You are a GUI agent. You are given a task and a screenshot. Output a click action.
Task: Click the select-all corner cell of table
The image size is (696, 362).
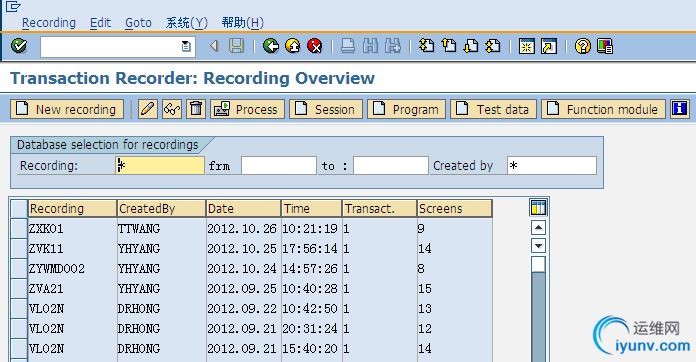(x=19, y=208)
